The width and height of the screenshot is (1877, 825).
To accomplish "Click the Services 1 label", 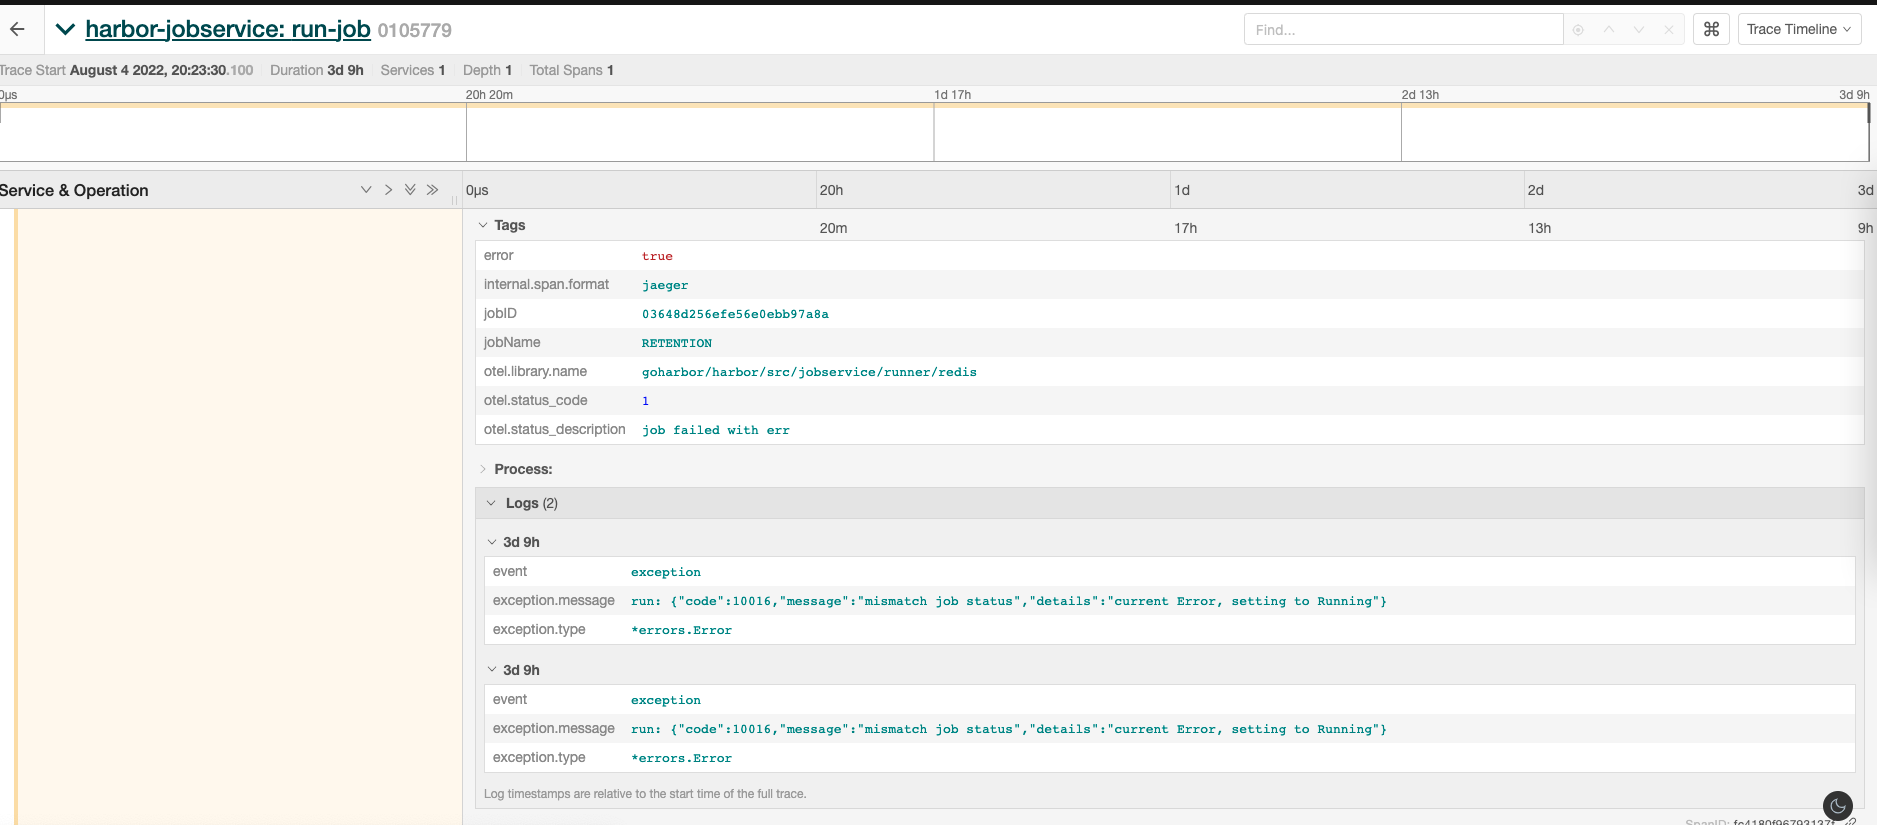I will click(413, 70).
